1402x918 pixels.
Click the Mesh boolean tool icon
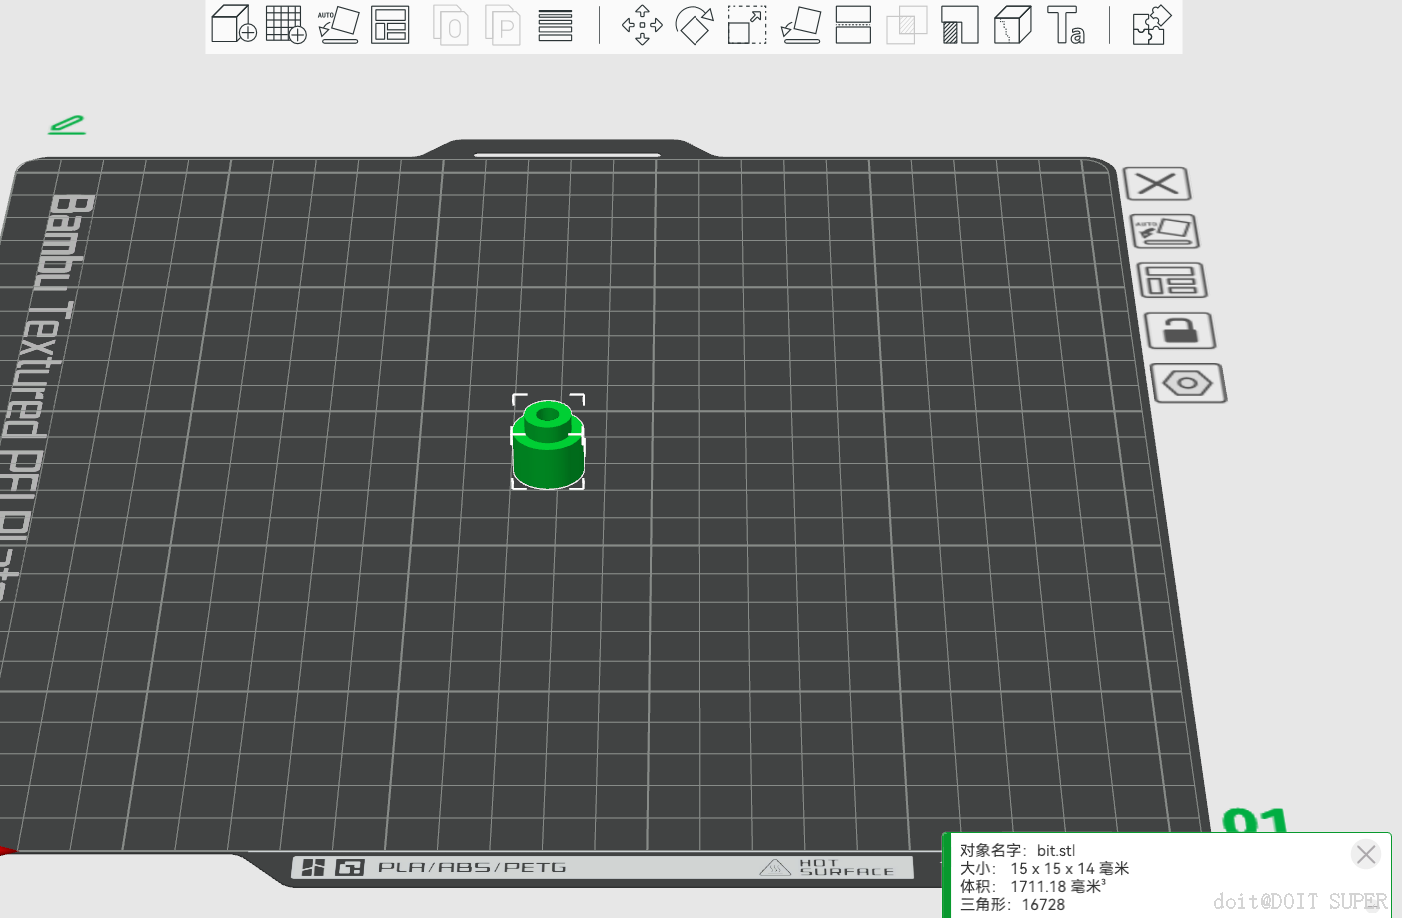907,25
